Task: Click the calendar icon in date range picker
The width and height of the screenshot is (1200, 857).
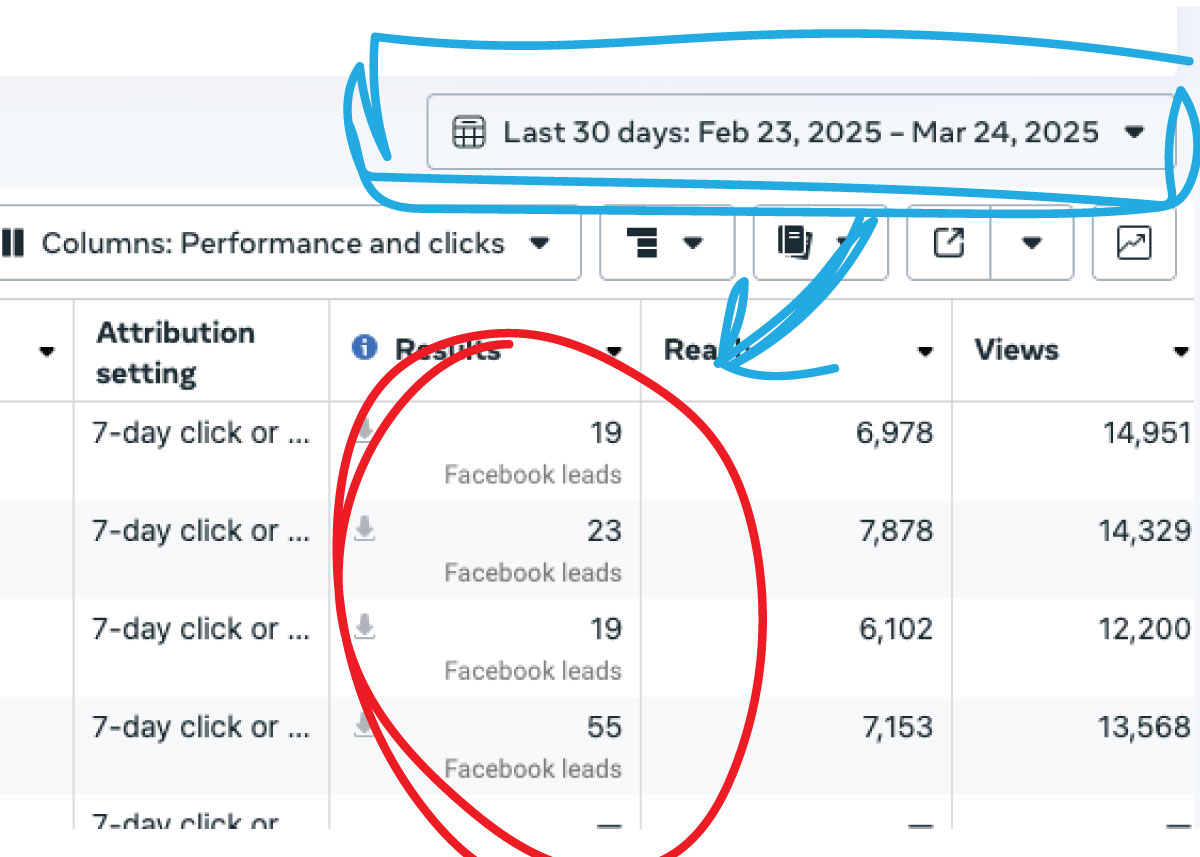Action: point(468,132)
